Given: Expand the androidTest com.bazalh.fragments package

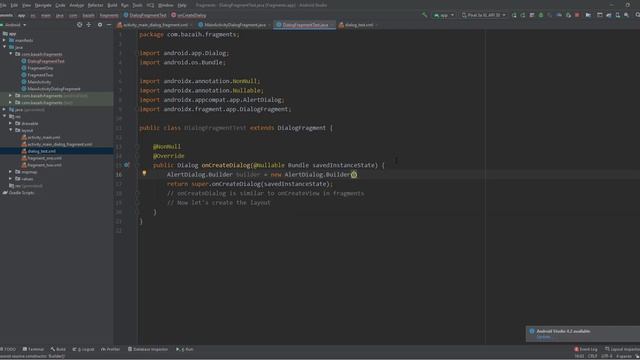Looking at the screenshot, I should tap(11, 96).
